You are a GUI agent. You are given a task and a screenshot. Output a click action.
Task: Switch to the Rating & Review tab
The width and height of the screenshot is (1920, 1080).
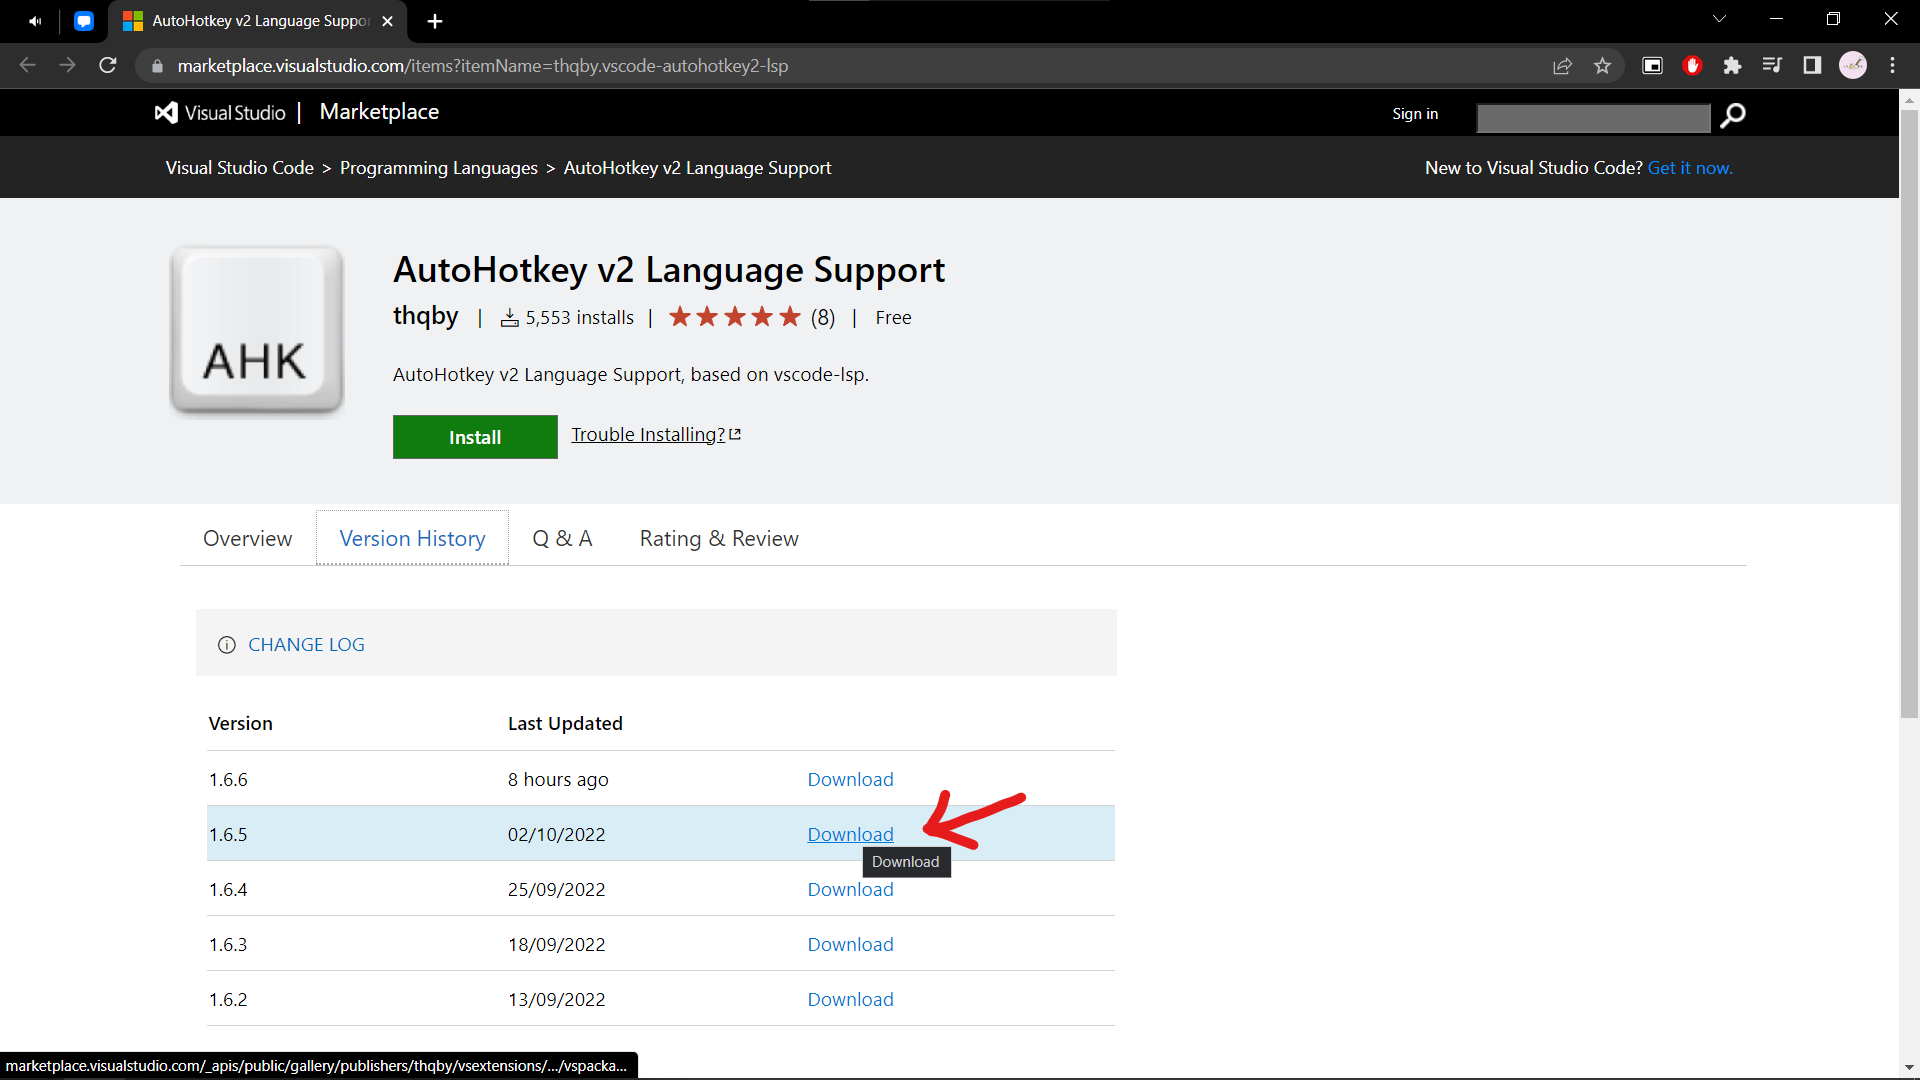718,538
